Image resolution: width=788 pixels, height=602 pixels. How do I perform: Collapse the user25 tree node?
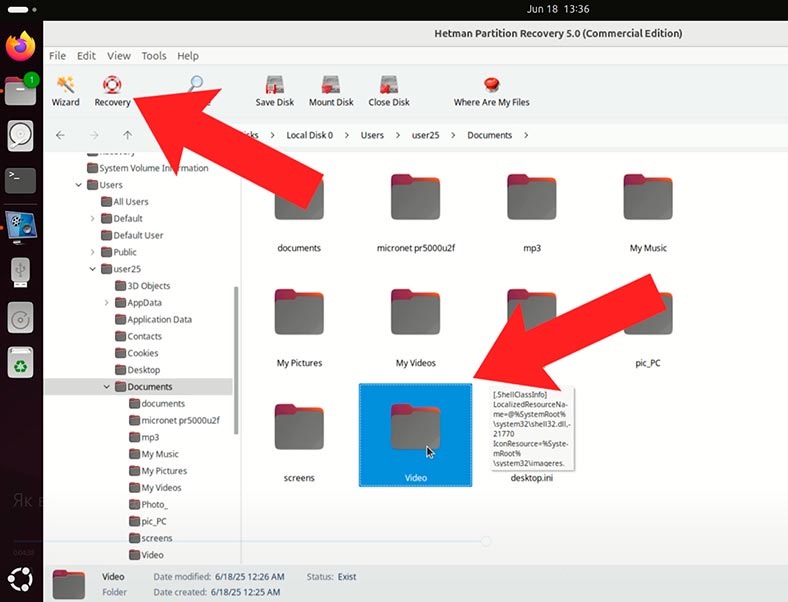pyautogui.click(x=92, y=269)
